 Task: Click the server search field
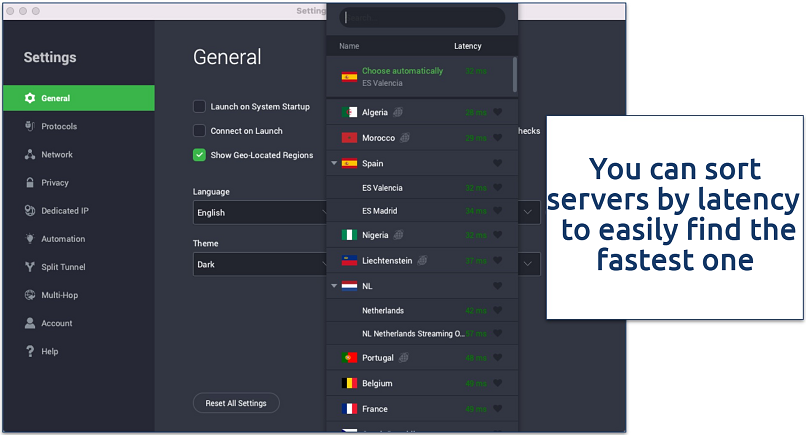click(420, 17)
